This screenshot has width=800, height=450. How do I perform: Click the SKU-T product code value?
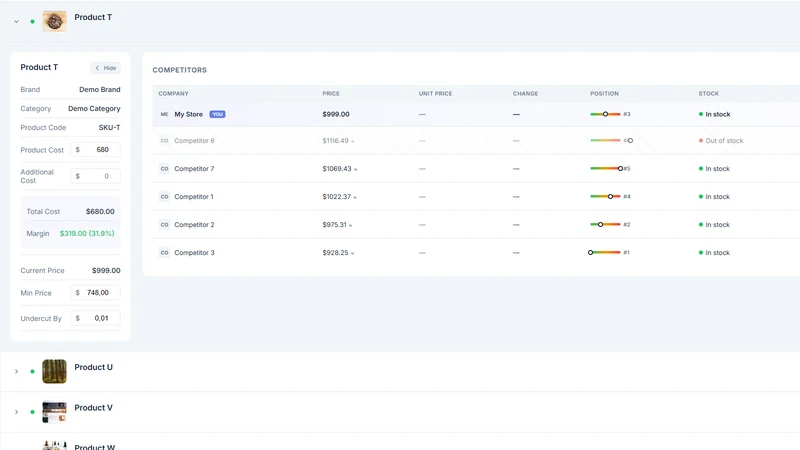(x=109, y=128)
